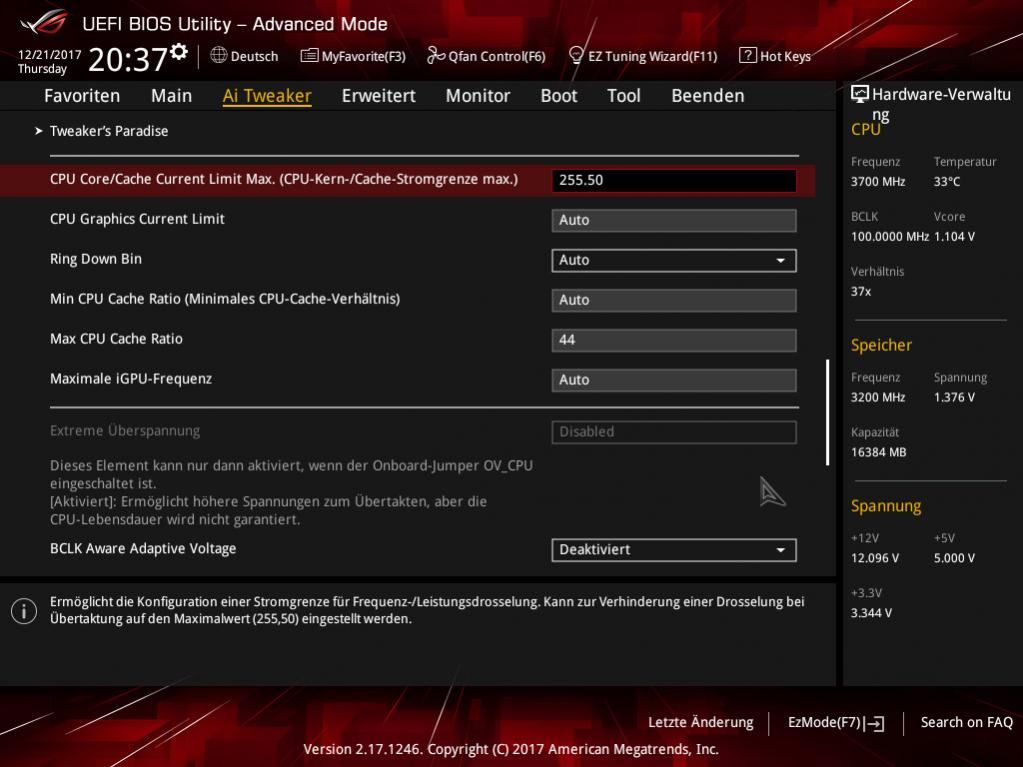Click the +5V value 5.000 V
This screenshot has height=767, width=1023.
[954, 558]
